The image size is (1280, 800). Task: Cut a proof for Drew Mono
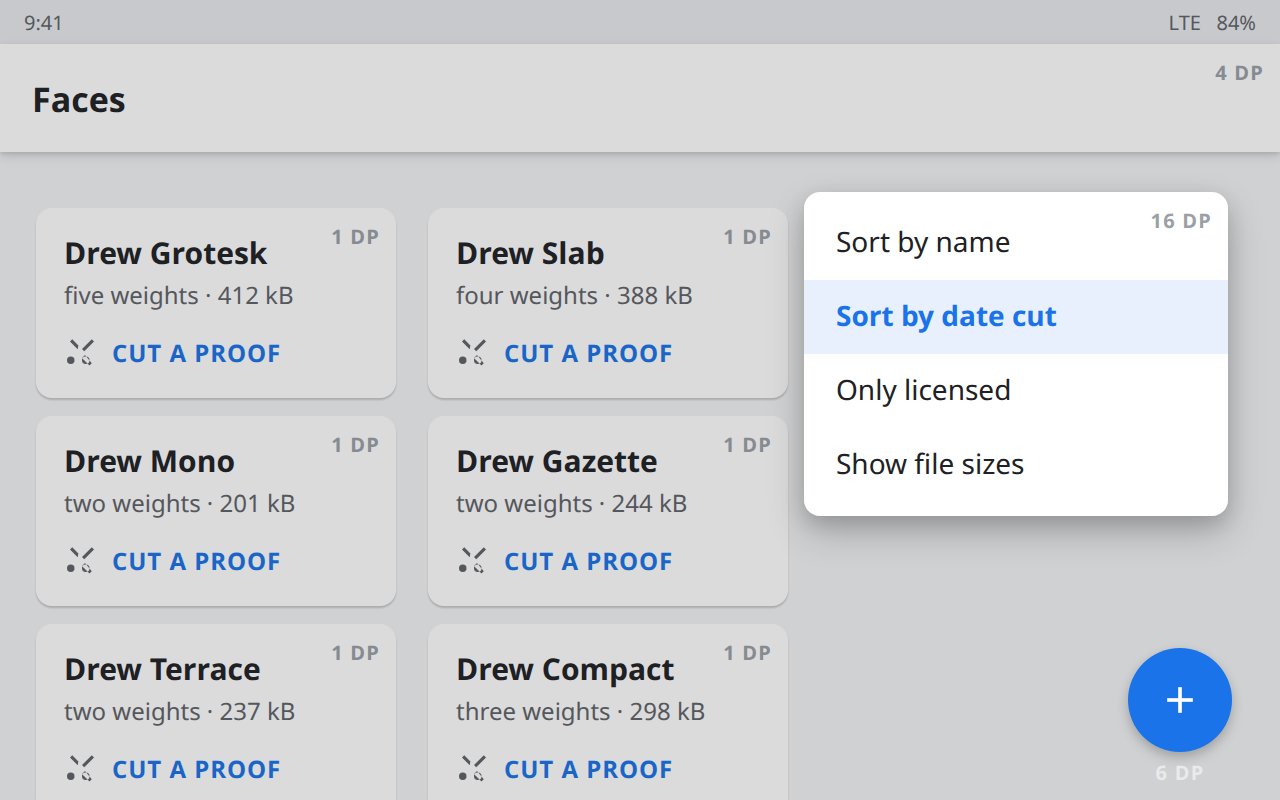point(196,561)
